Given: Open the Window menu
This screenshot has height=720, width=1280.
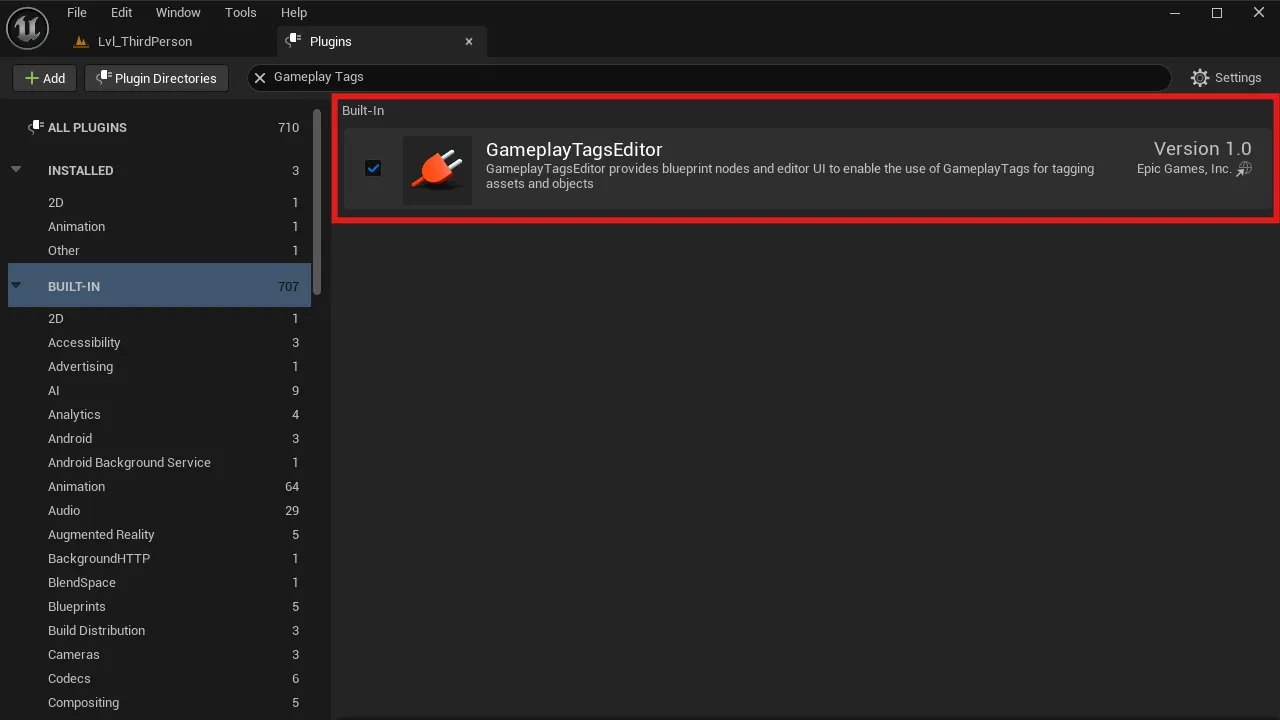Looking at the screenshot, I should [178, 12].
